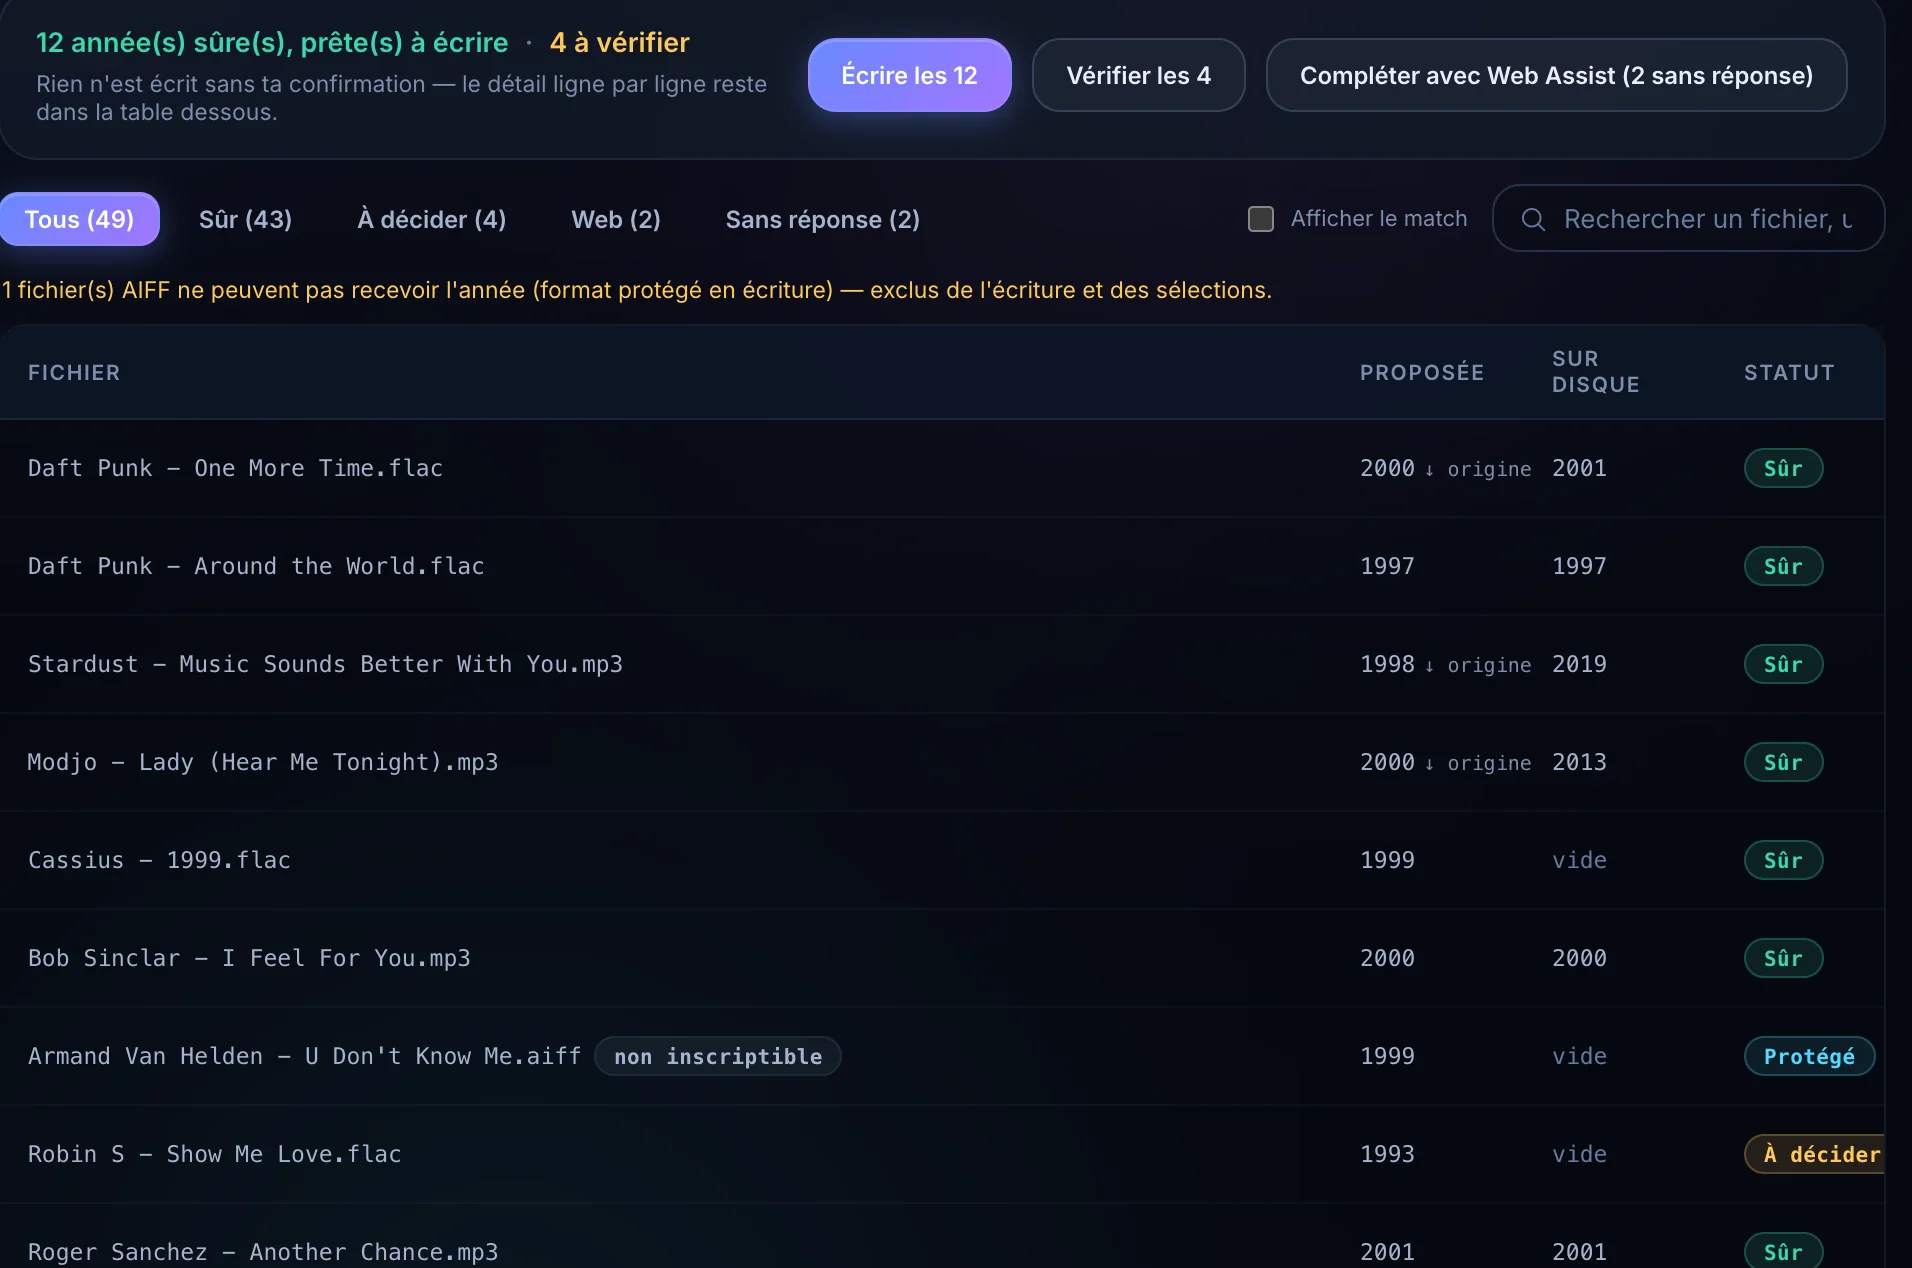
Task: Click the '12 année(s) sûre(s), prête(s) à écrire' heading
Action: pos(272,42)
